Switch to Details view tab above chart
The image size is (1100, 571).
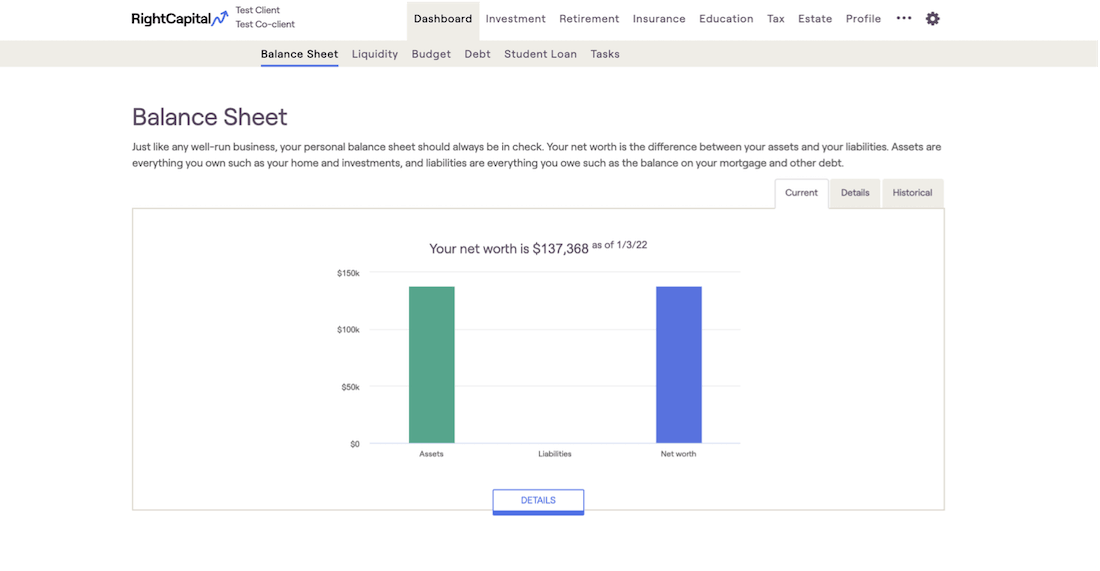(855, 193)
